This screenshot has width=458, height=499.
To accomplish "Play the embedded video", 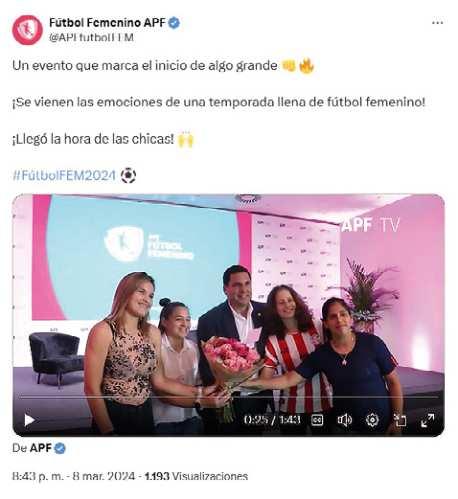I will (x=29, y=420).
